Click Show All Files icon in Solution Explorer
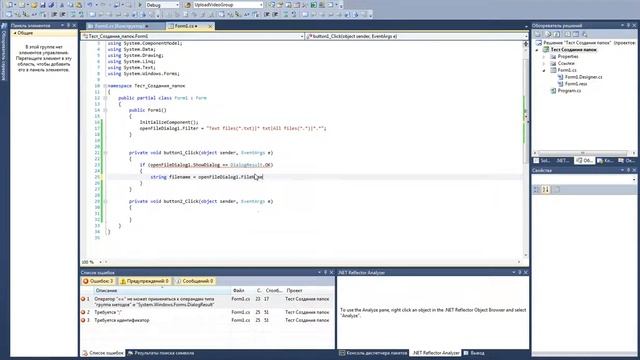This screenshot has height=360, width=640. (x=548, y=34)
